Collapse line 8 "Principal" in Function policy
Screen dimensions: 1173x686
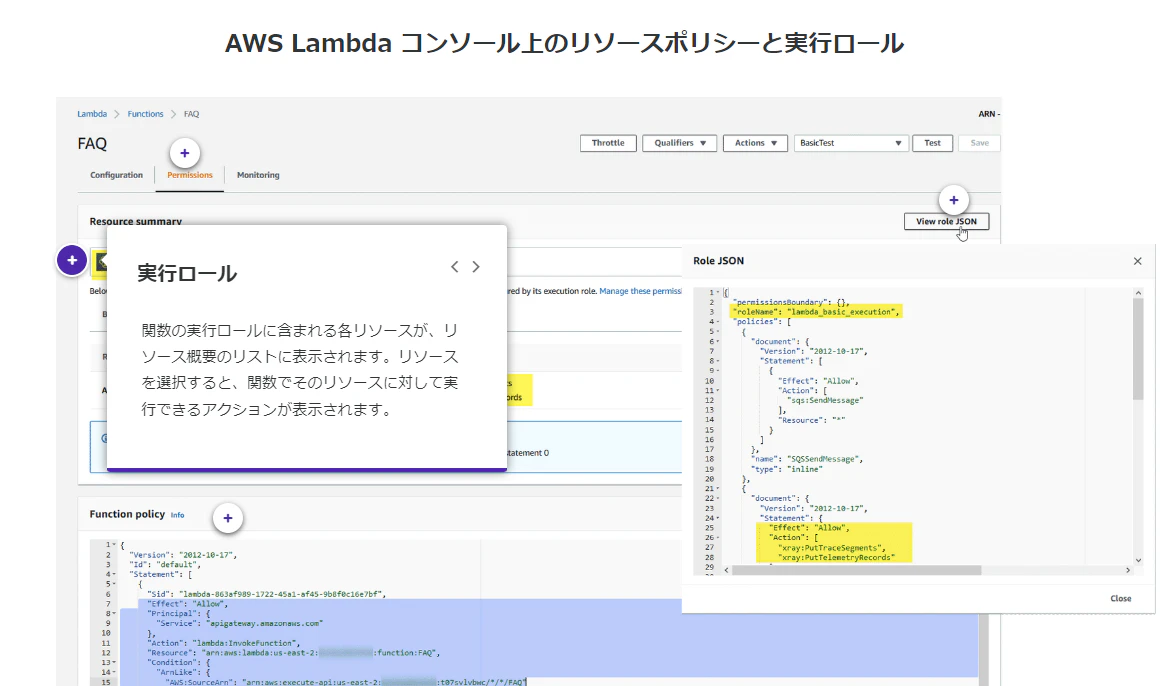tap(114, 613)
